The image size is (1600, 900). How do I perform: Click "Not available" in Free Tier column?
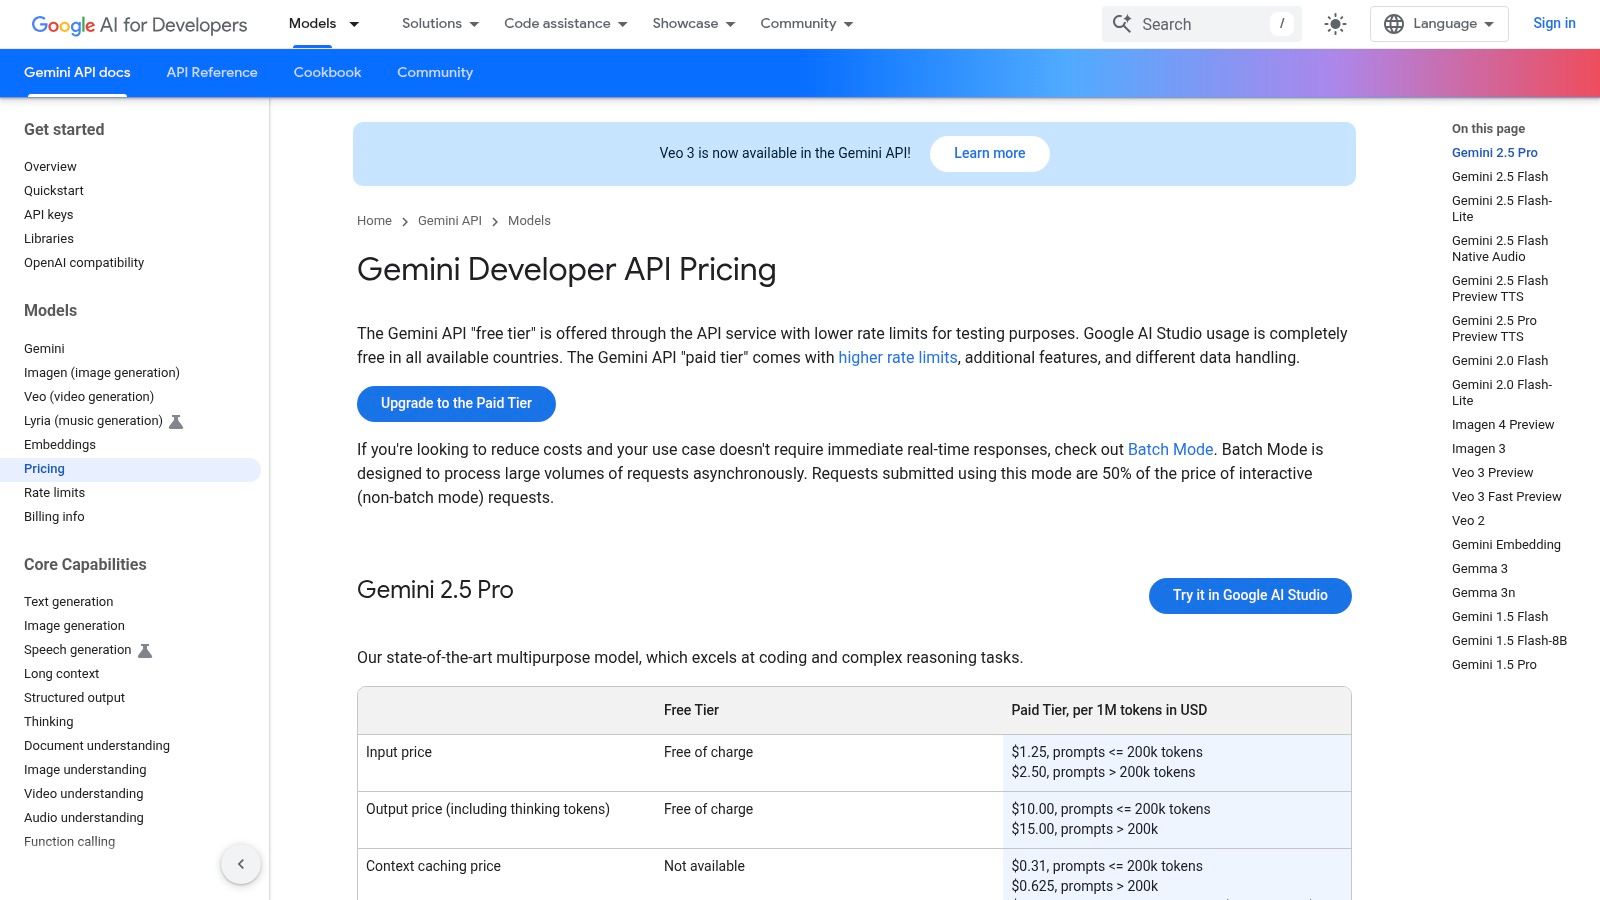coord(704,866)
